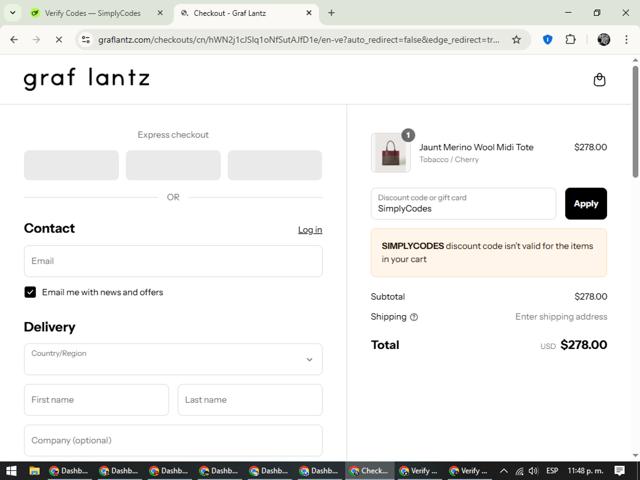Focus the Email input field
This screenshot has height=480, width=640.
pos(173,261)
